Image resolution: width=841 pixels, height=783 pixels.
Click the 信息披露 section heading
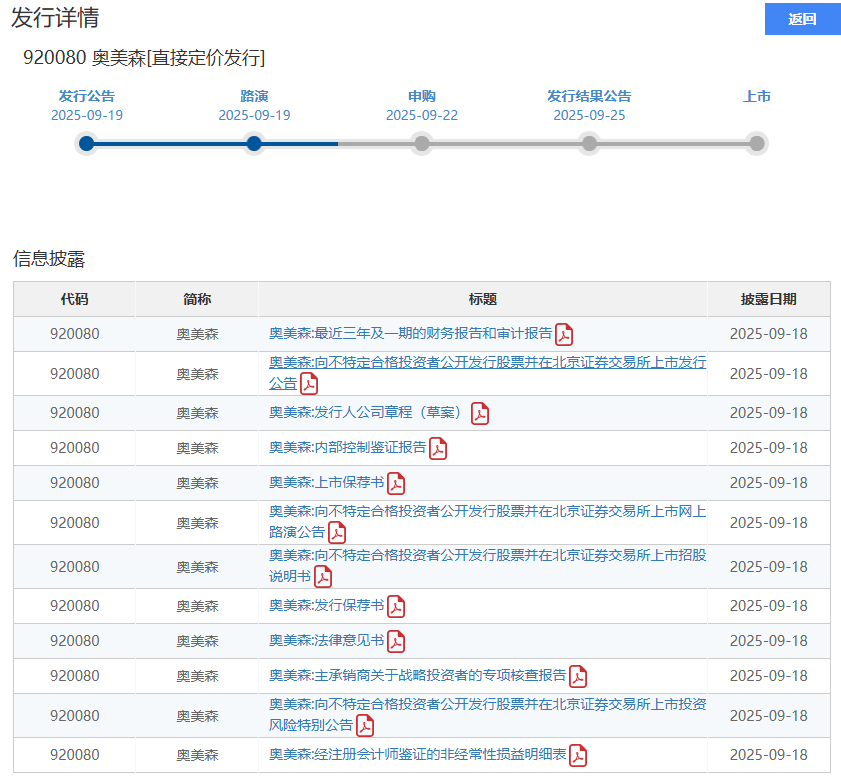pos(49,258)
